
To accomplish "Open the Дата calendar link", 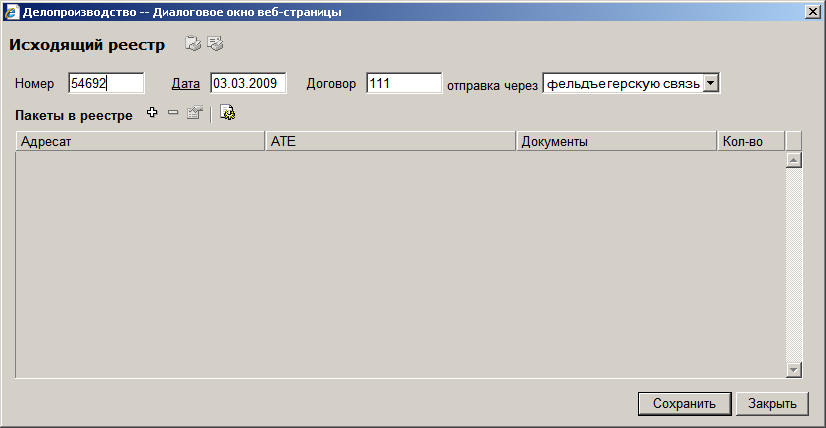I will (x=186, y=84).
